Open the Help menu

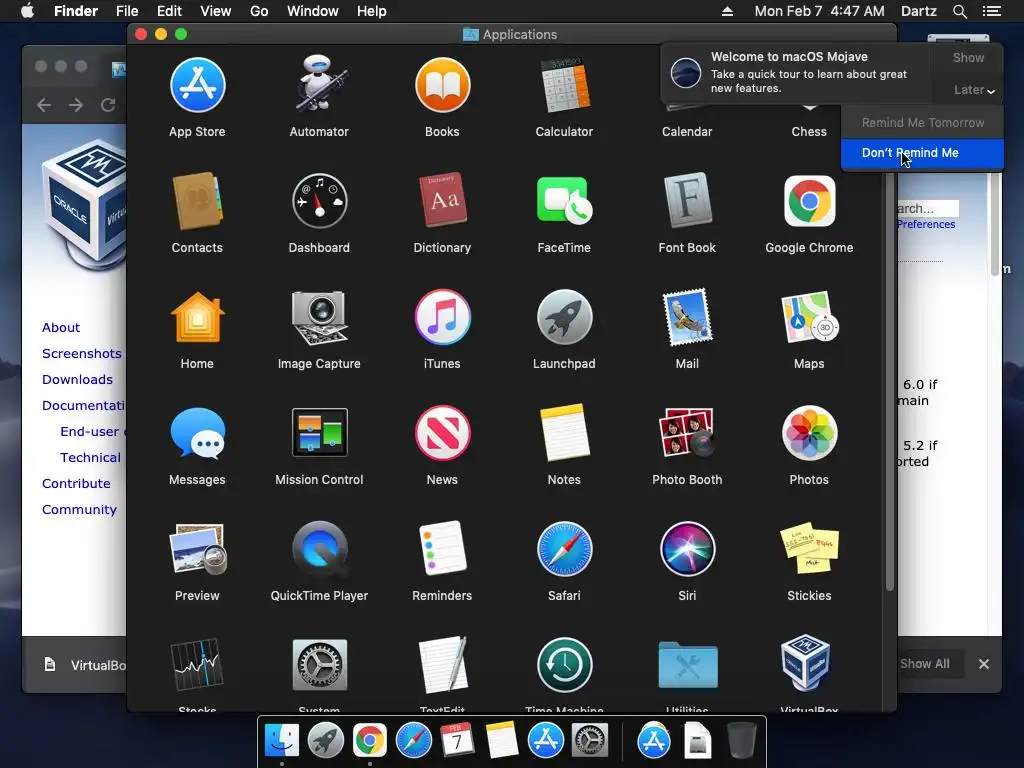372,11
